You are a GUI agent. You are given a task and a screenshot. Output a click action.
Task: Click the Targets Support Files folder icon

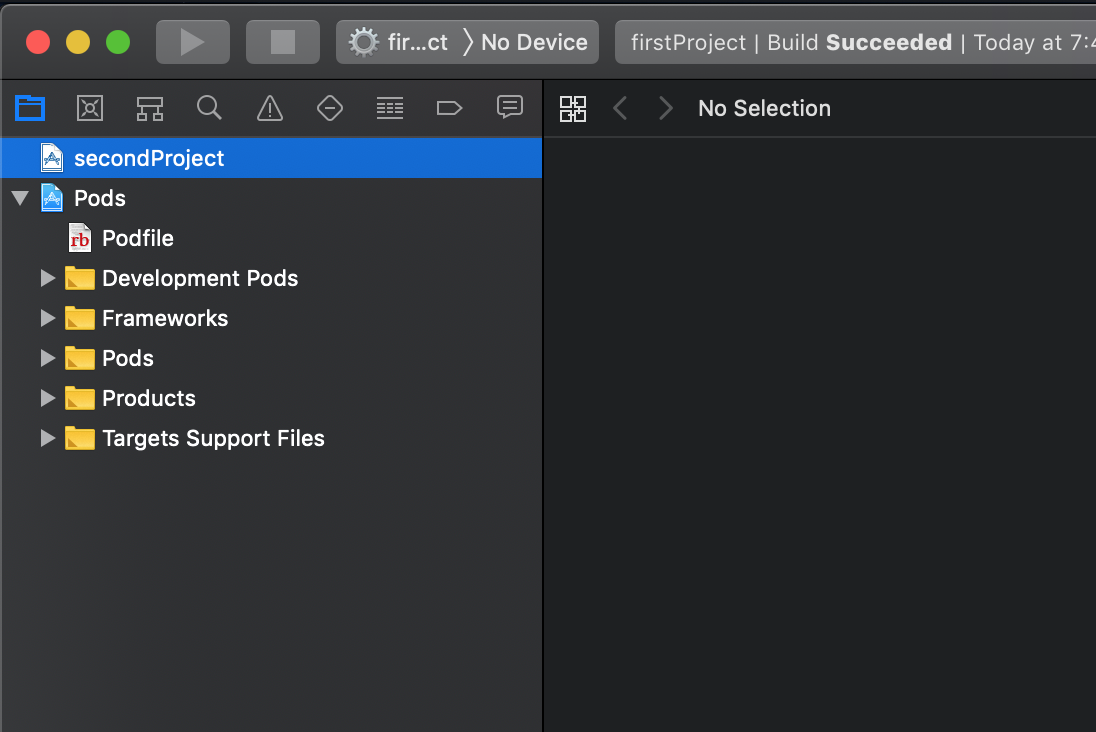(80, 438)
